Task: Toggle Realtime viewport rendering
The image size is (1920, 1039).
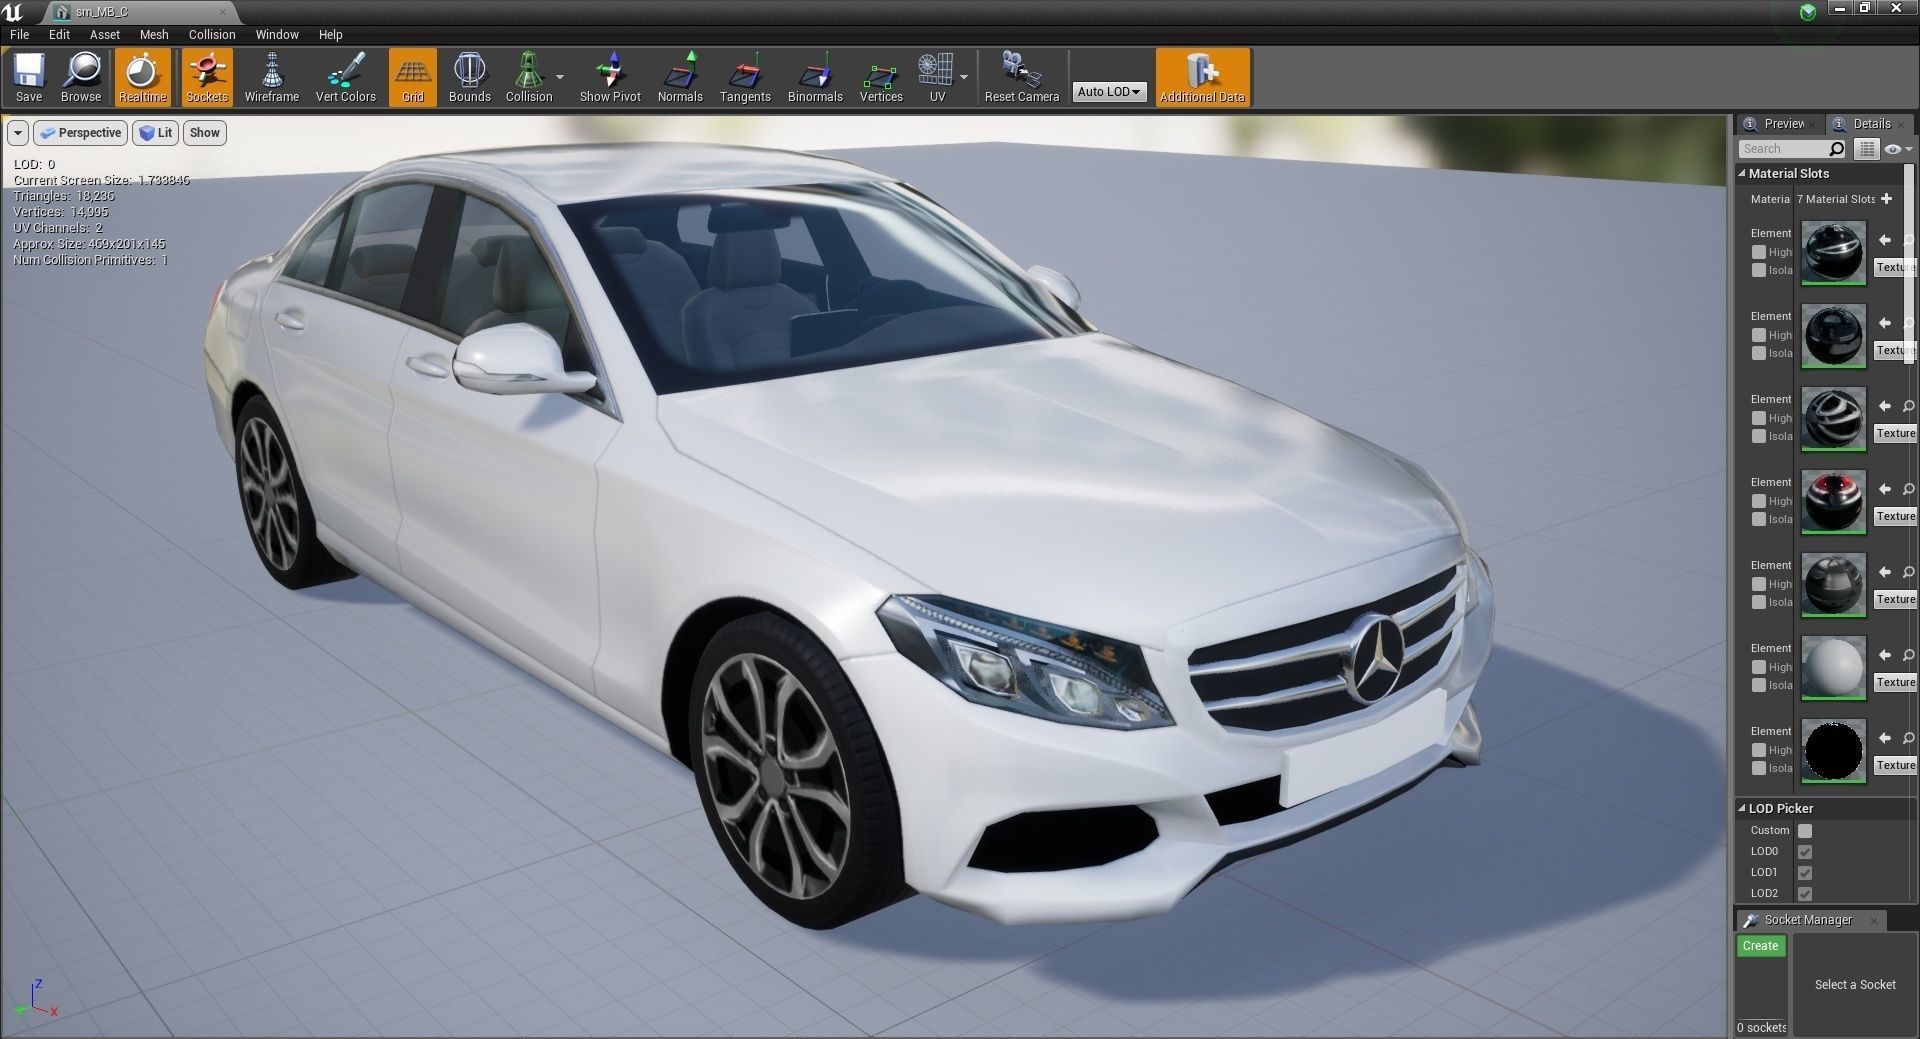Action: click(x=142, y=77)
